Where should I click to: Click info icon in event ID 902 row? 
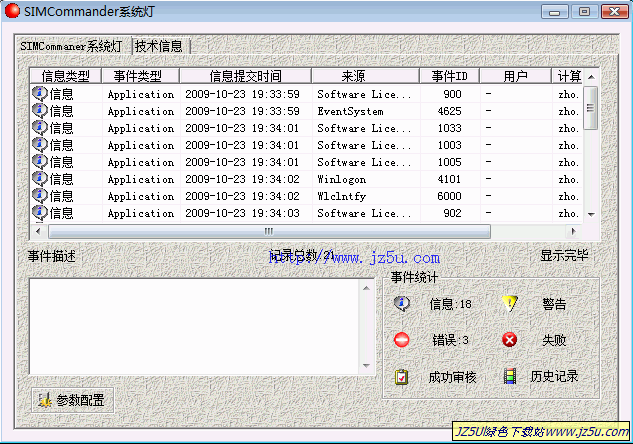40,212
